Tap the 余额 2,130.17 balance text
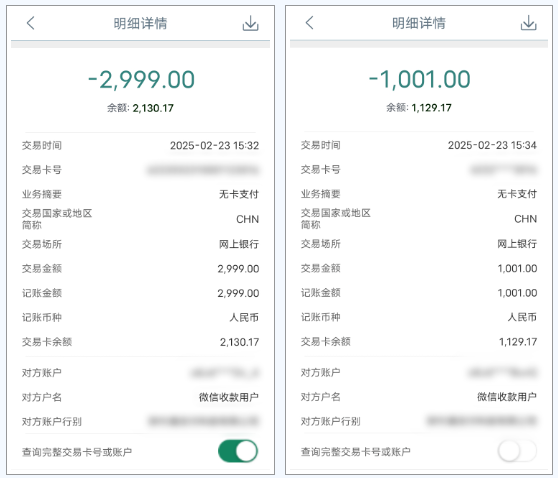Screen dimensions: 558x478 140,108
